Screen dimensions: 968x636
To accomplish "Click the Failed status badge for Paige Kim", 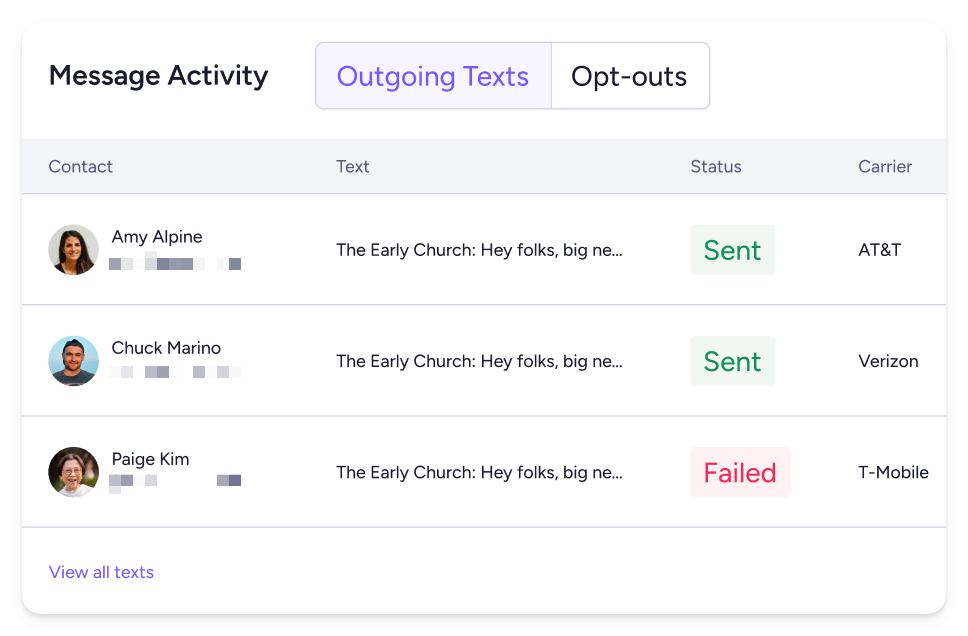I will click(x=740, y=472).
